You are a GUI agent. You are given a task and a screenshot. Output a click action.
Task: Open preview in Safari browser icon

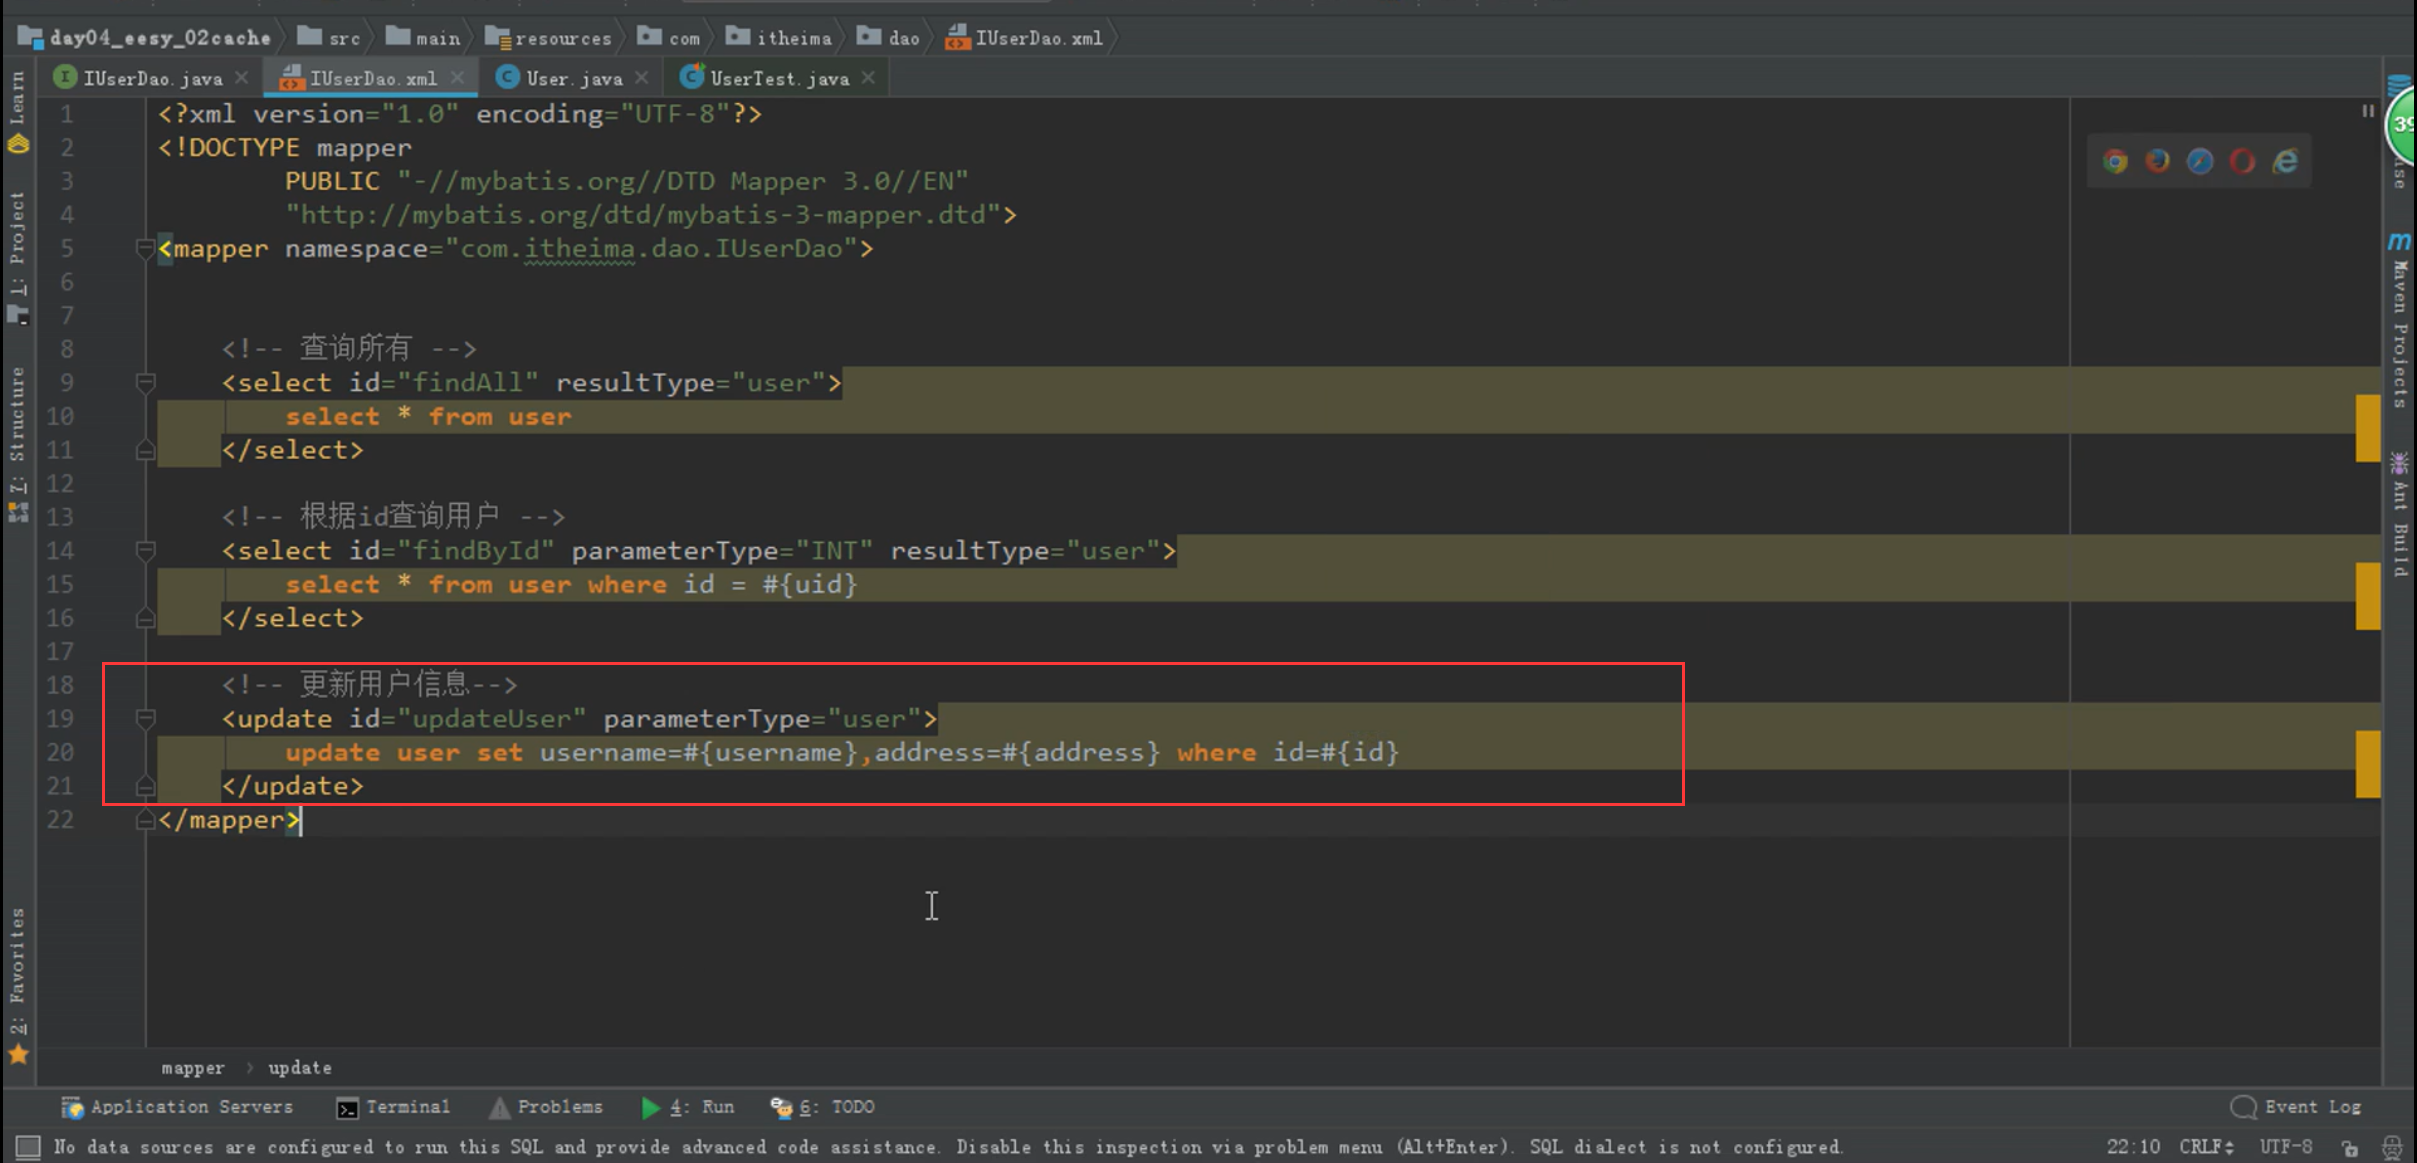tap(2200, 161)
